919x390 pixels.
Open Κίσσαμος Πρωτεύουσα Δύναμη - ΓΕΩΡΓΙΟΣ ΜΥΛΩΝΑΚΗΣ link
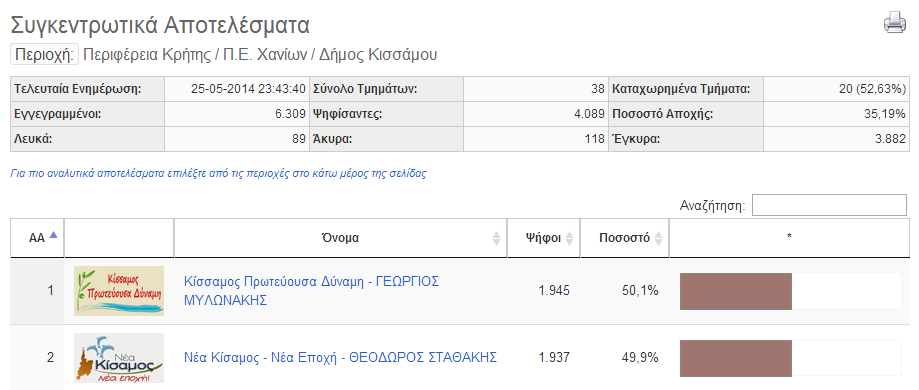coord(312,291)
